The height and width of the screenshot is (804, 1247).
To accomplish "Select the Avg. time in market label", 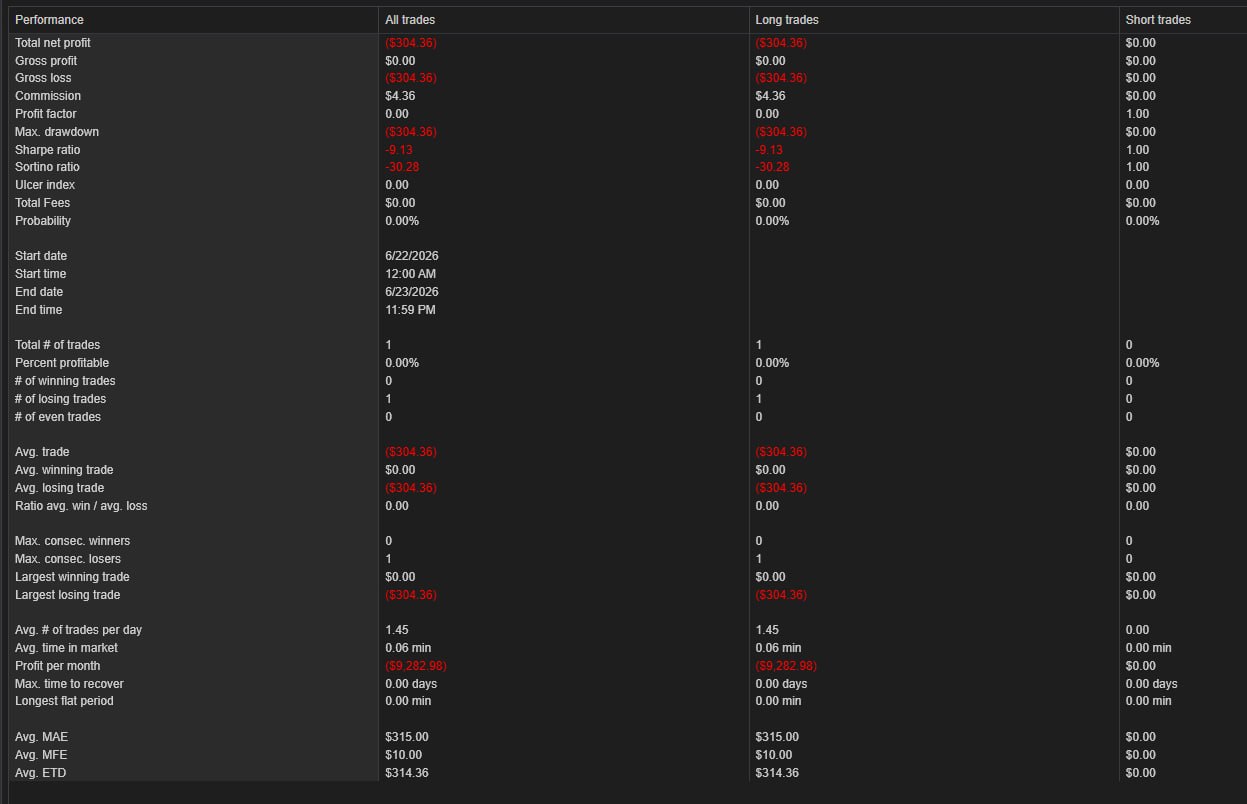I will coord(67,648).
